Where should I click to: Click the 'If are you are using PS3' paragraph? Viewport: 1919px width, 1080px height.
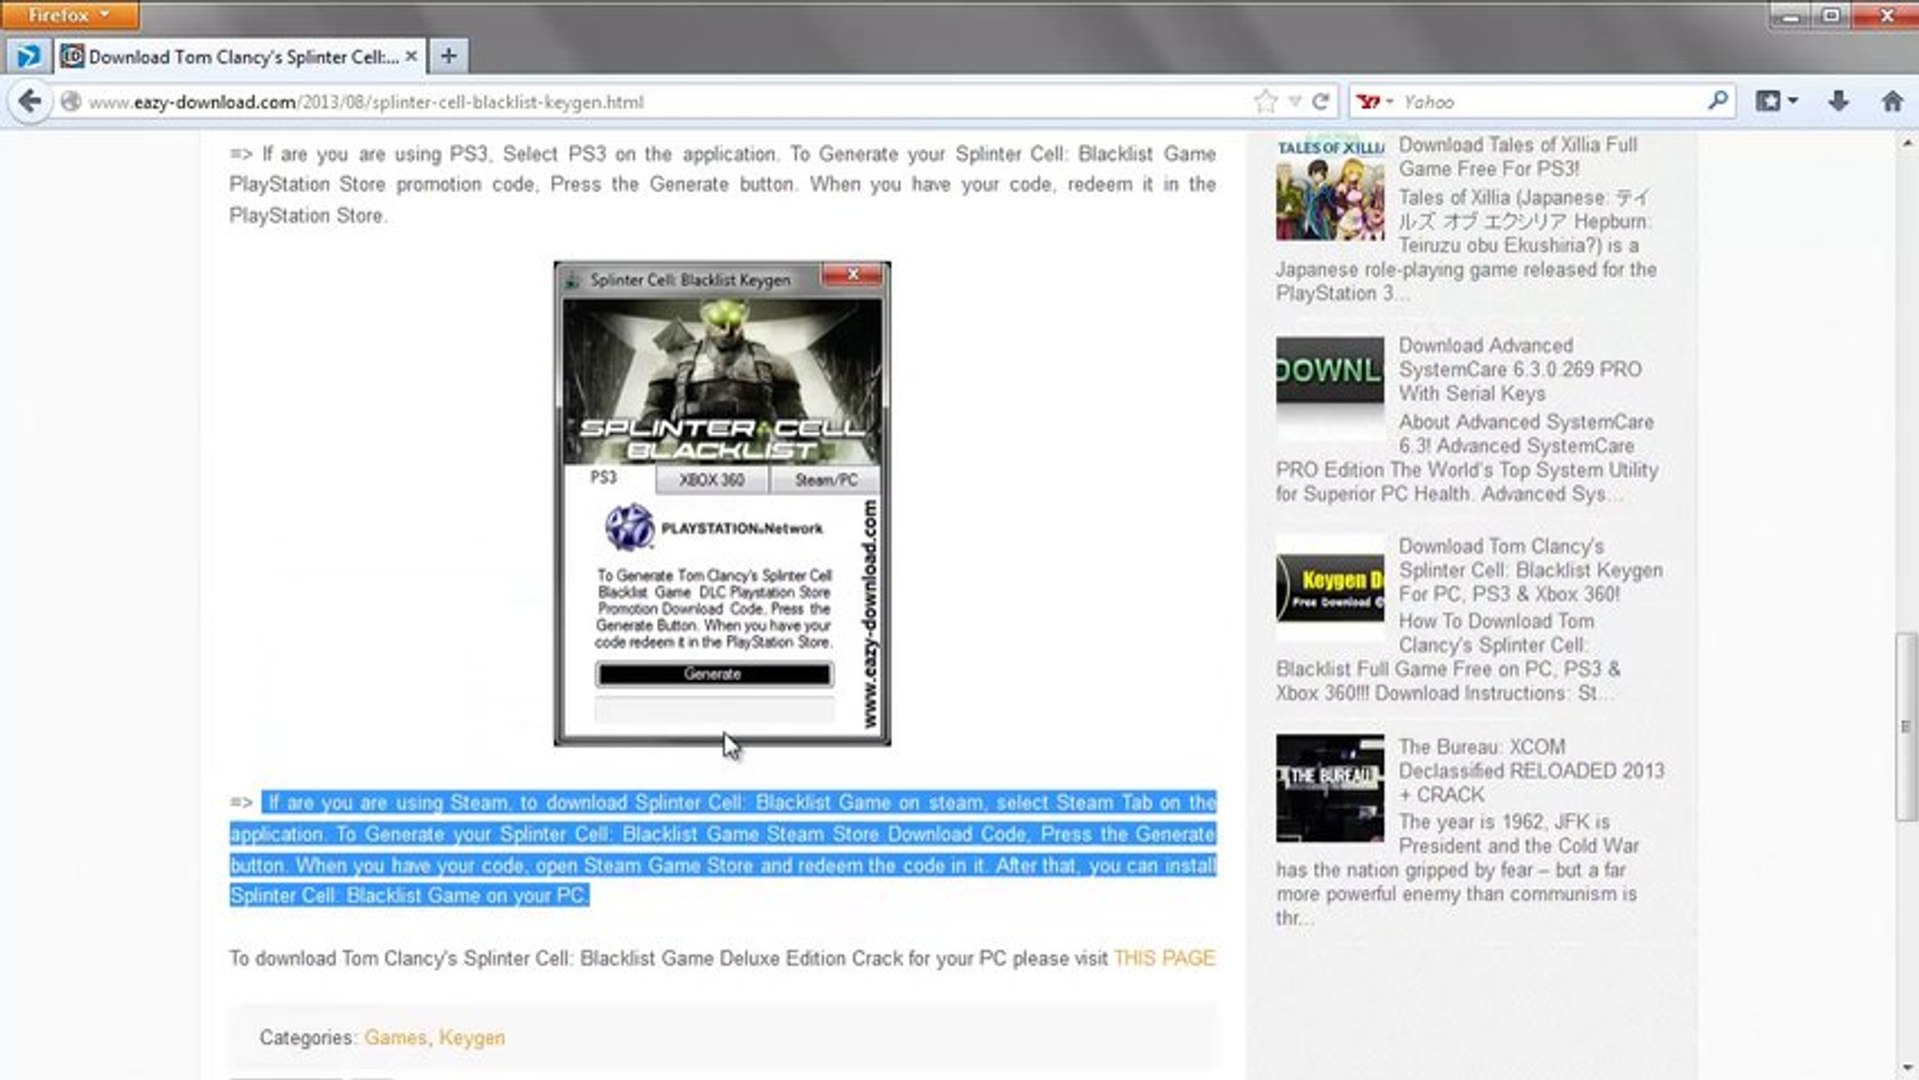click(x=723, y=184)
